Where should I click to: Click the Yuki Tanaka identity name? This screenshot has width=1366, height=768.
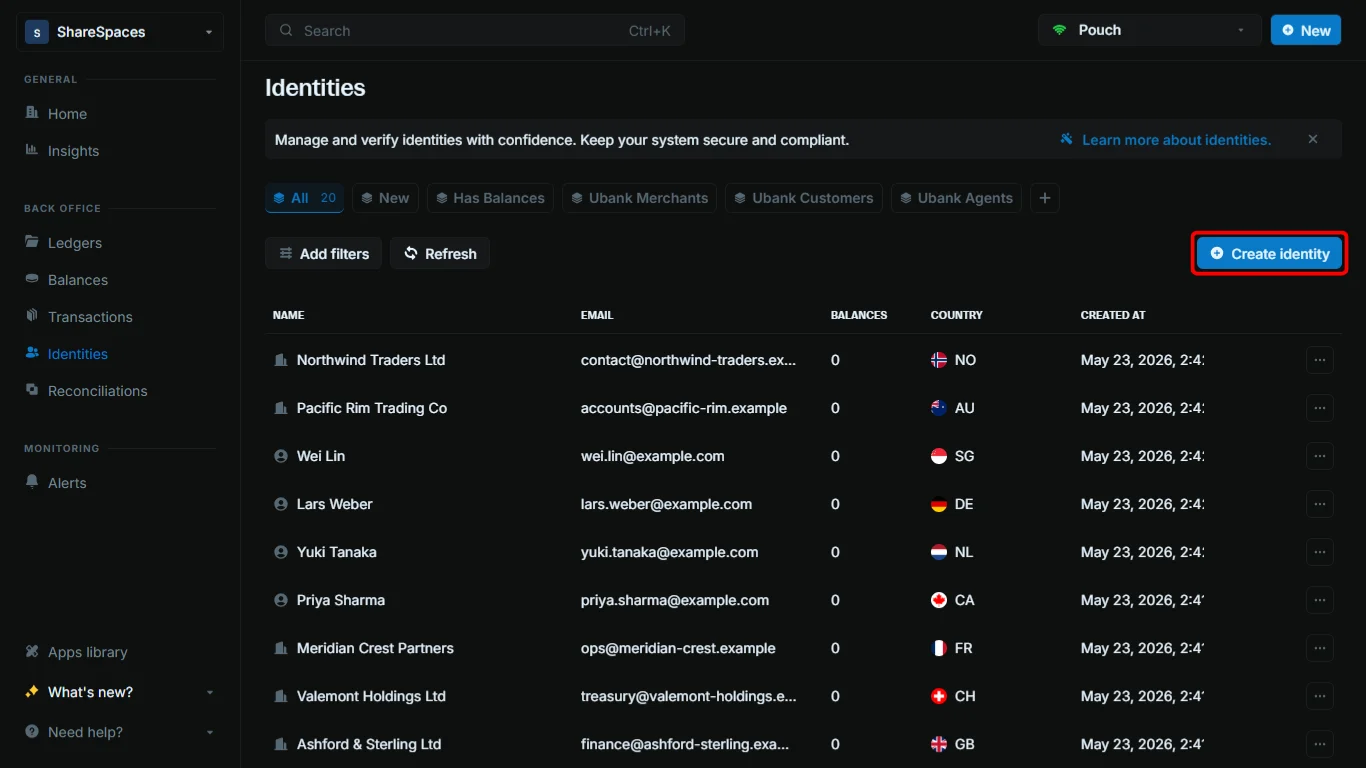tap(337, 552)
